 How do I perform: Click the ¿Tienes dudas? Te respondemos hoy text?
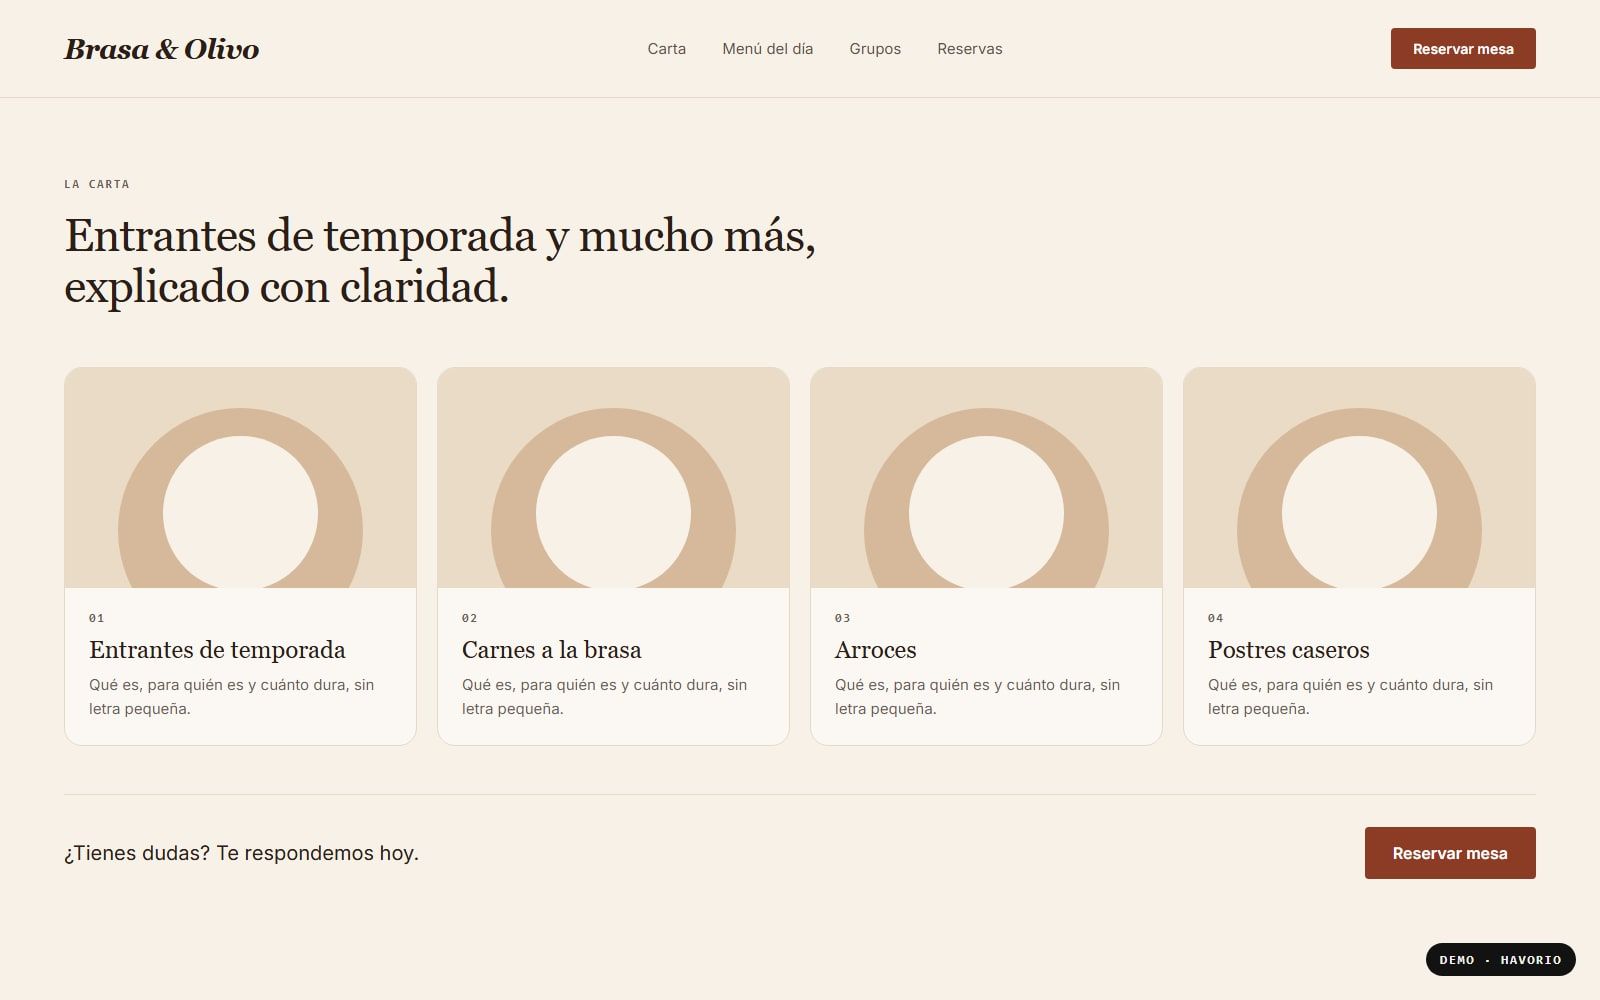click(x=241, y=853)
